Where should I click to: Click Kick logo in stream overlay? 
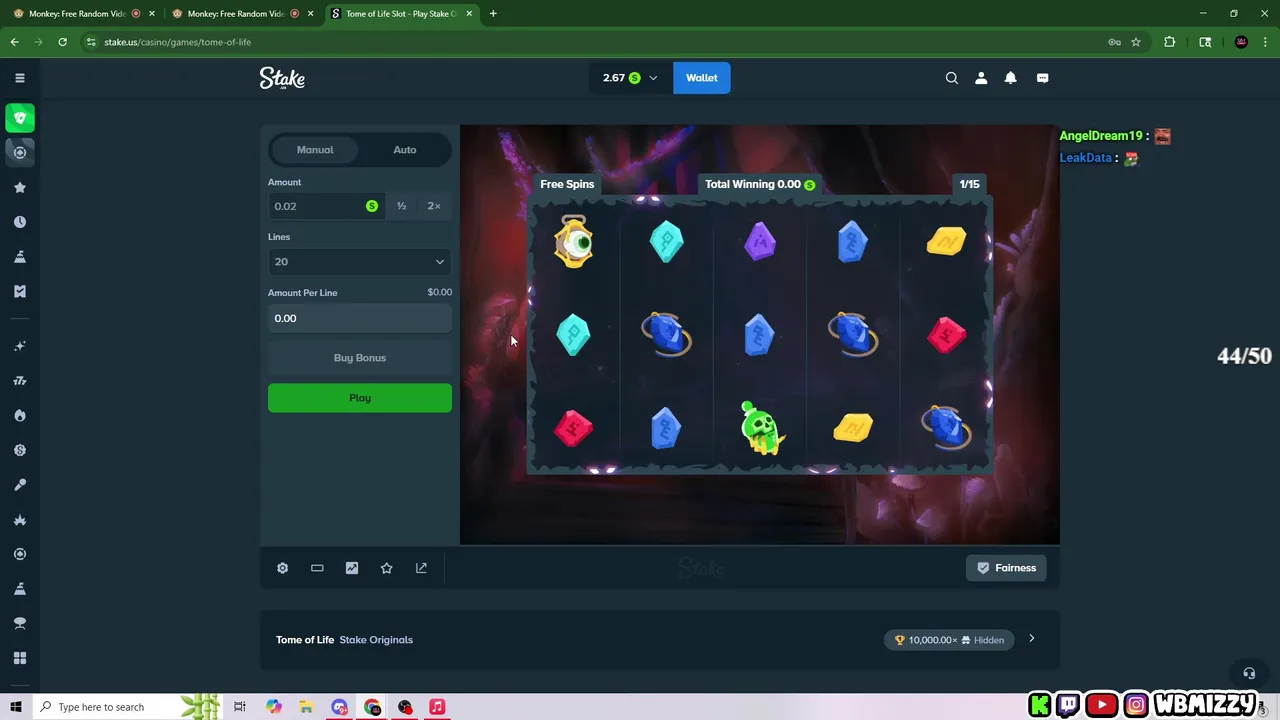pos(1040,706)
